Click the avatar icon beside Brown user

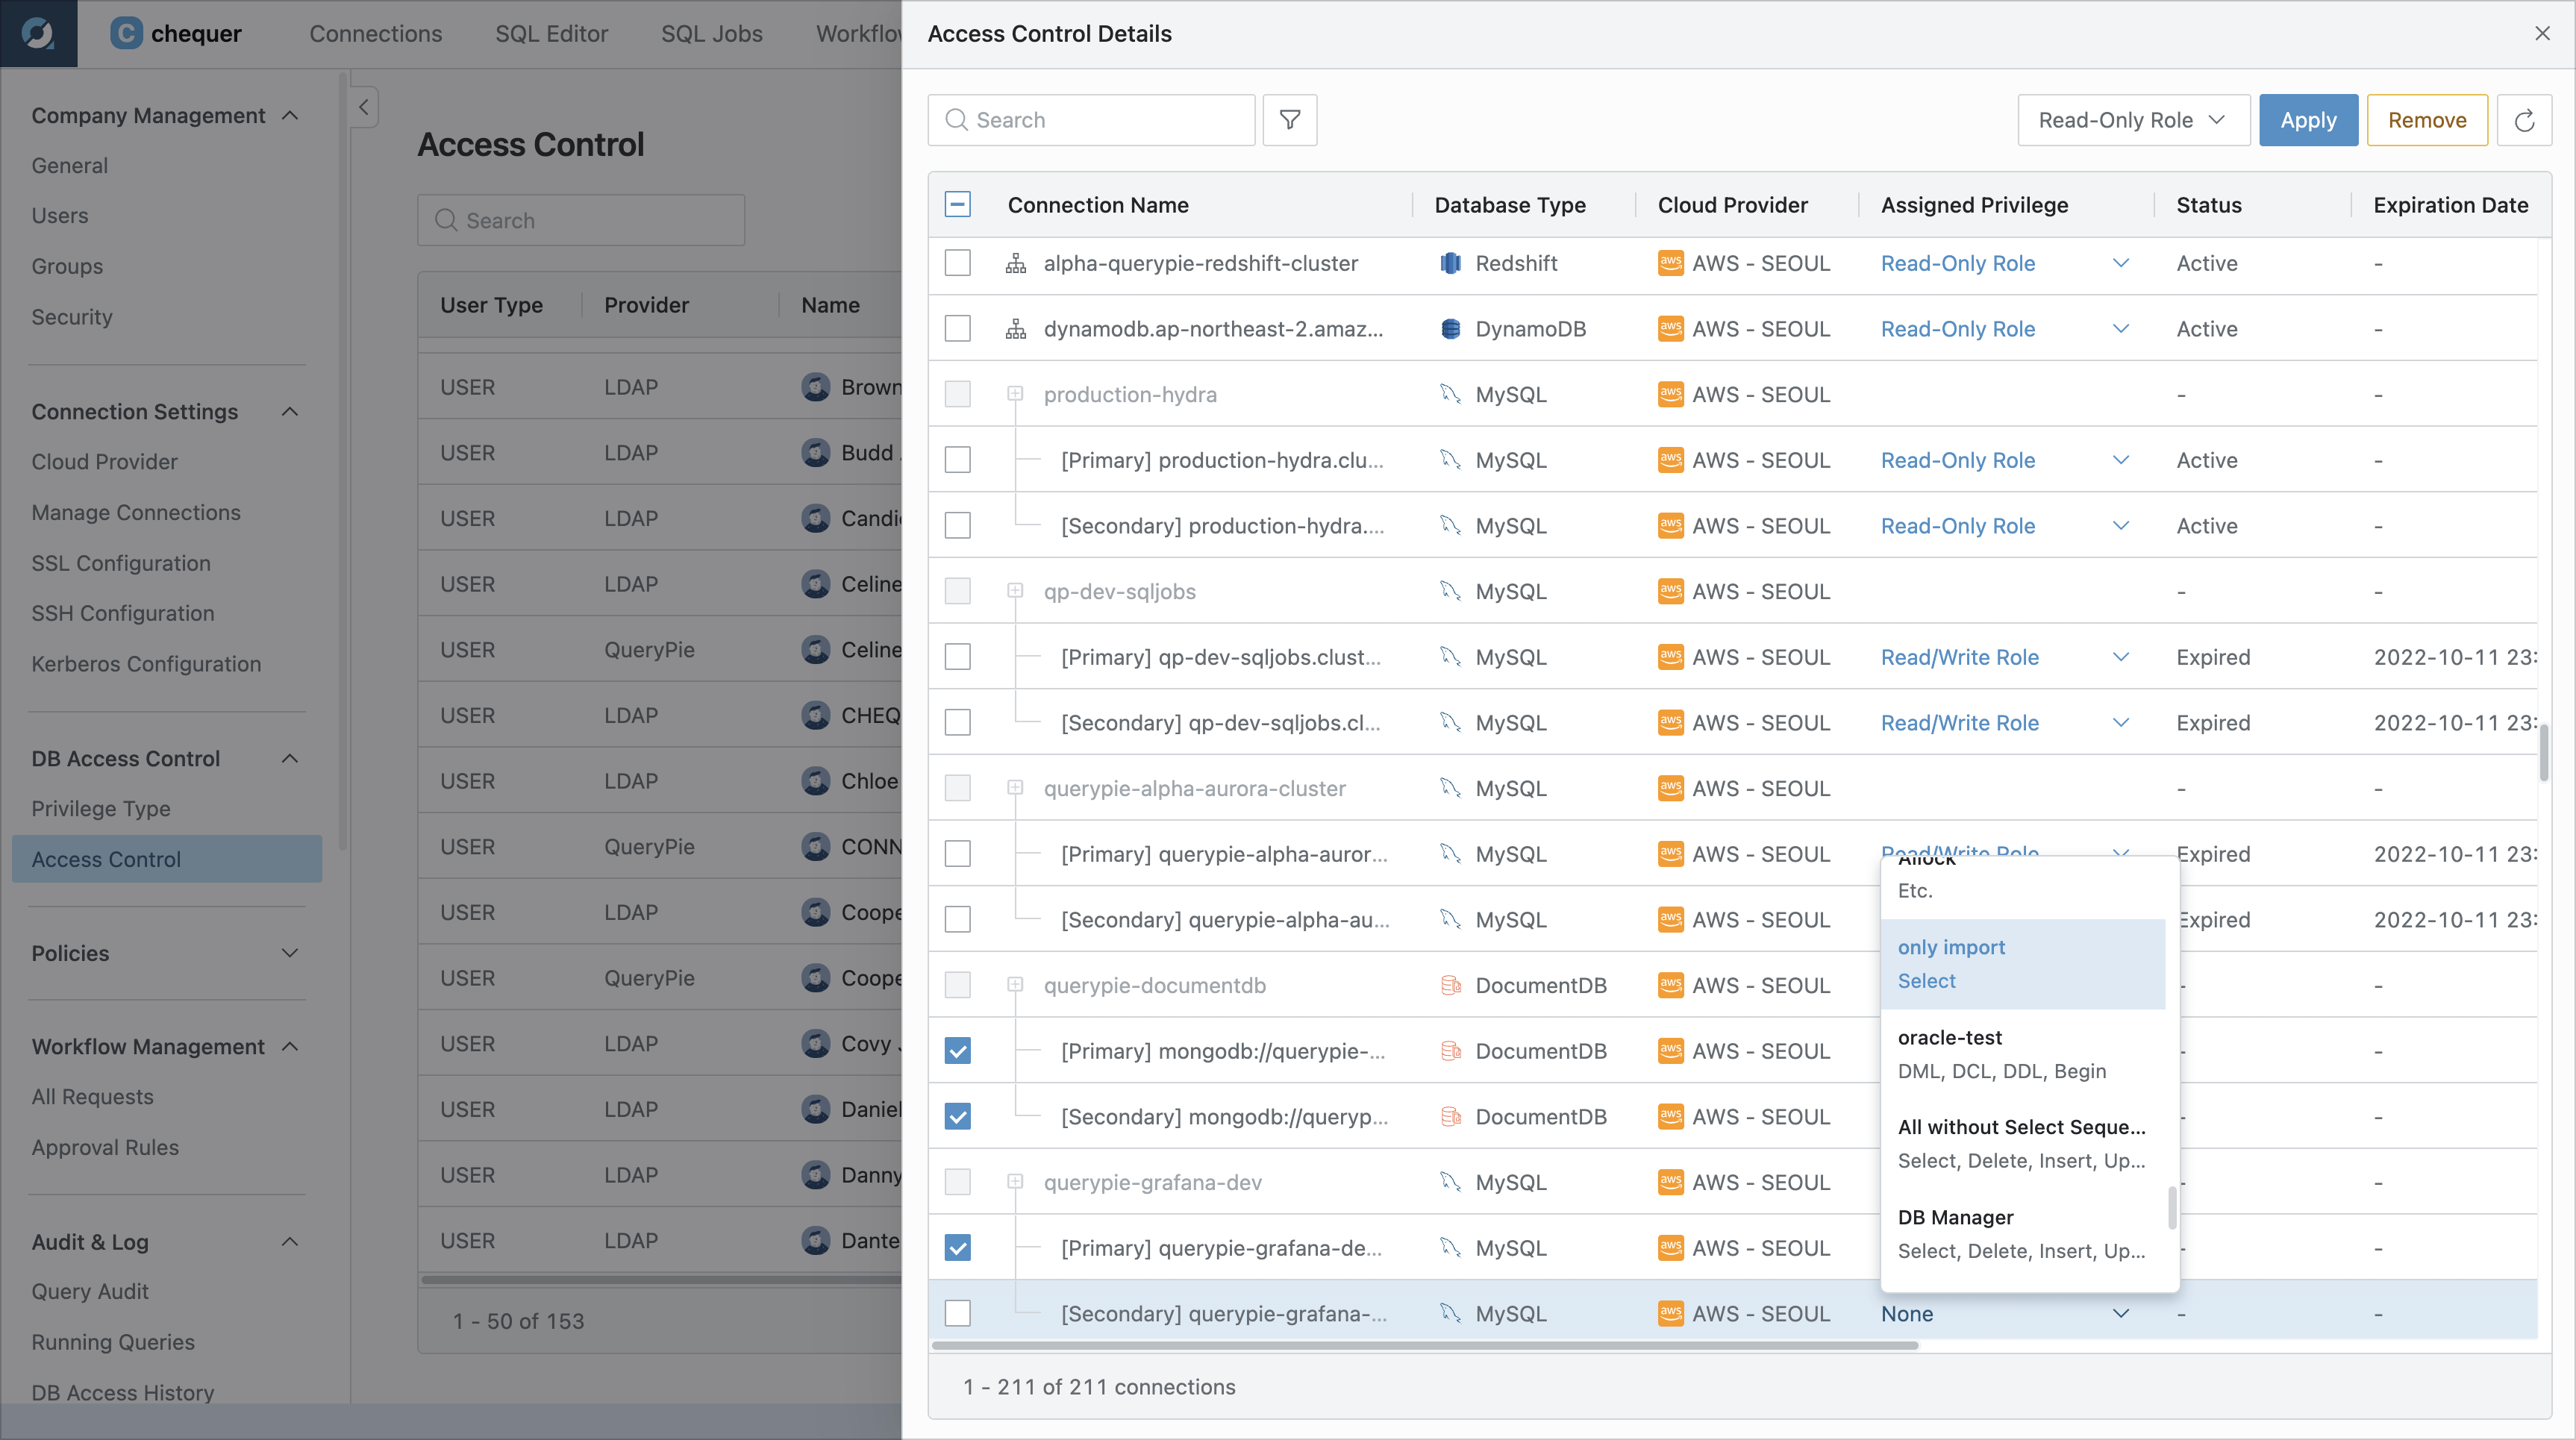[816, 387]
